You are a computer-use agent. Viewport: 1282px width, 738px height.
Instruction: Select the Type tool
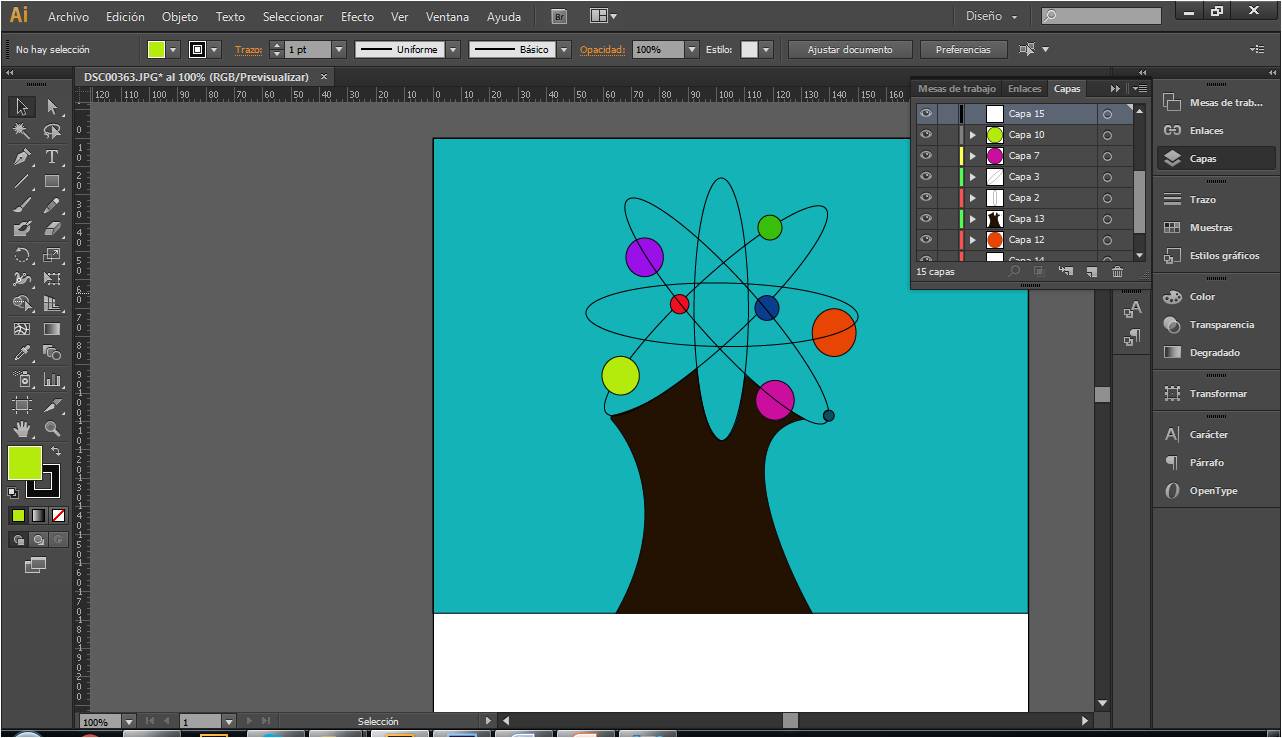(x=52, y=157)
